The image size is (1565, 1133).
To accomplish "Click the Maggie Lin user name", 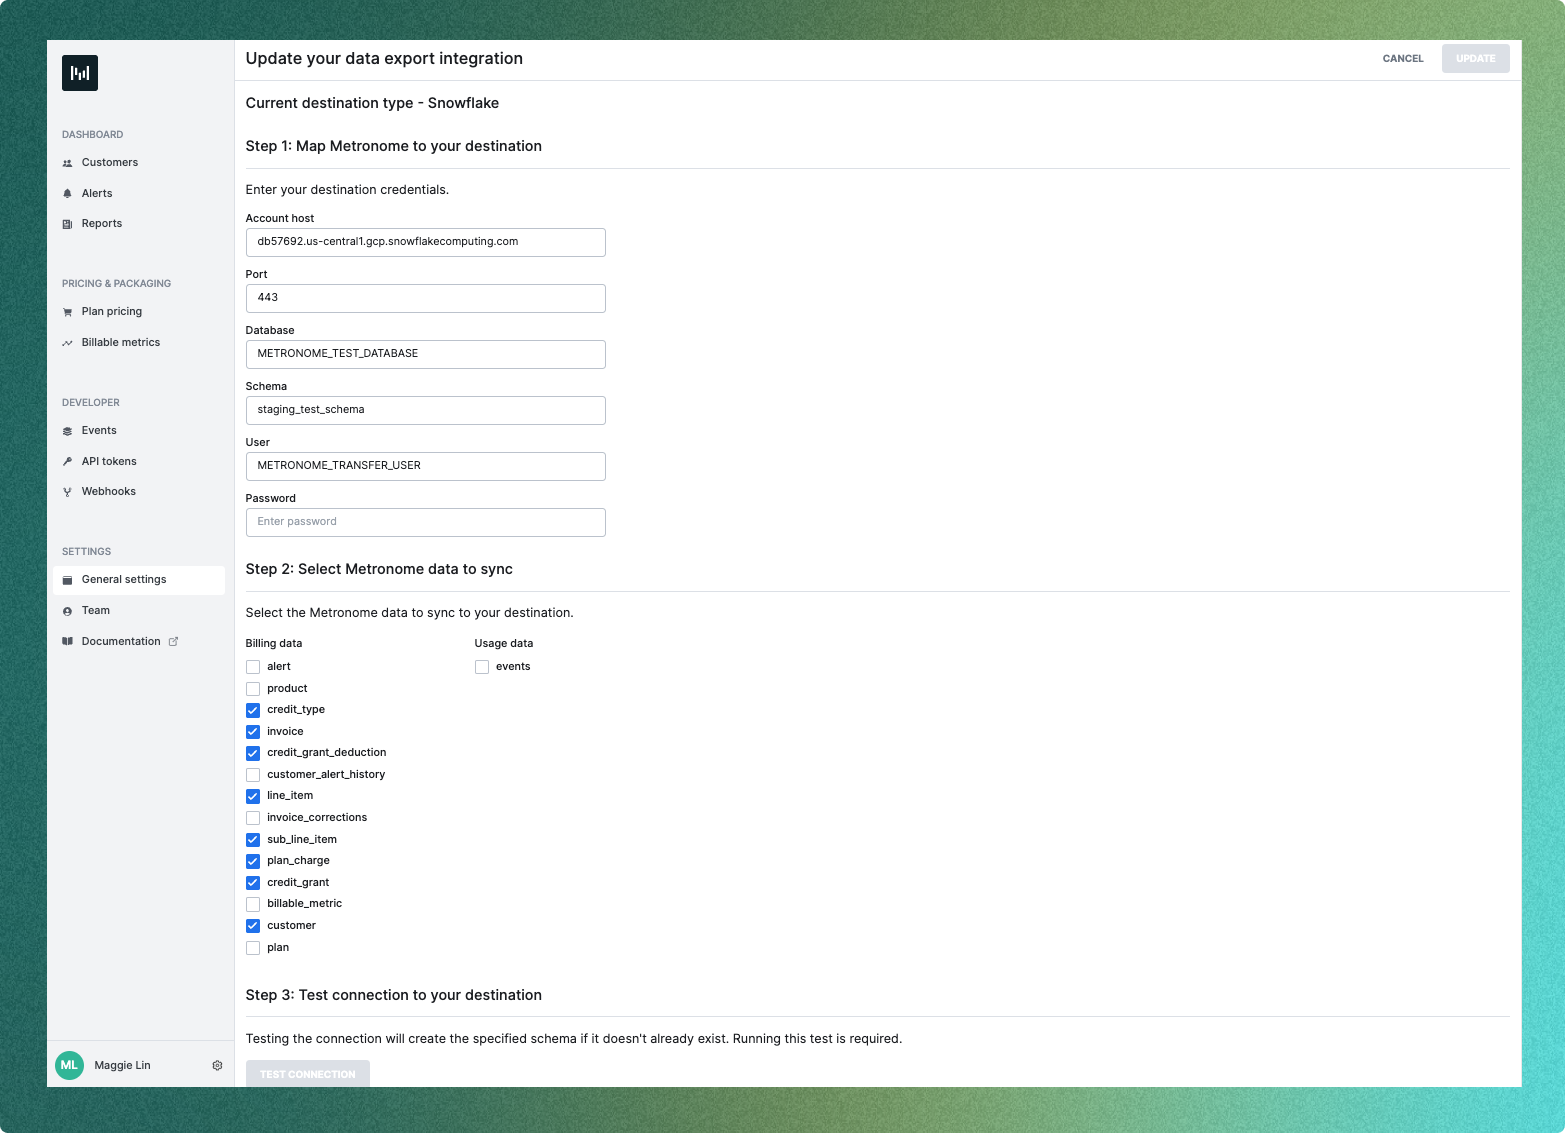I will coord(122,1066).
